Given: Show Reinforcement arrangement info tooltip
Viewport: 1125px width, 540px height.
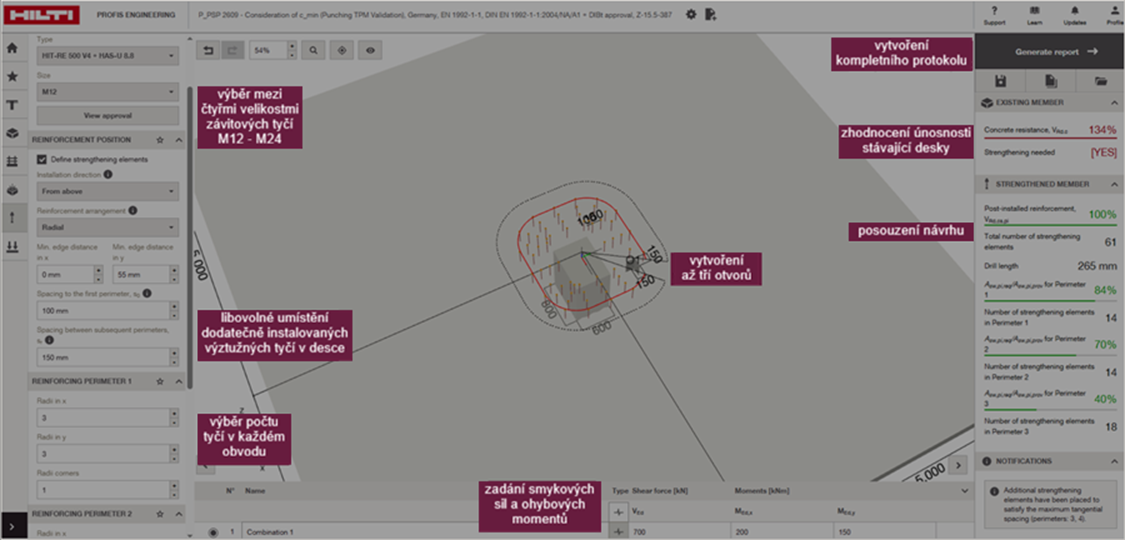Looking at the screenshot, I should coord(133,211).
